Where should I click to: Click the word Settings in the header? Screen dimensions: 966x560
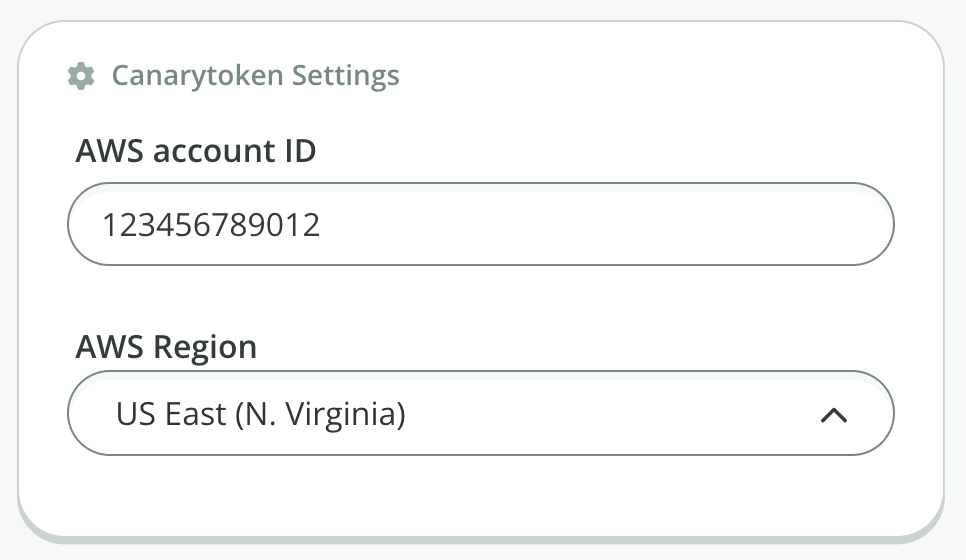click(x=345, y=75)
